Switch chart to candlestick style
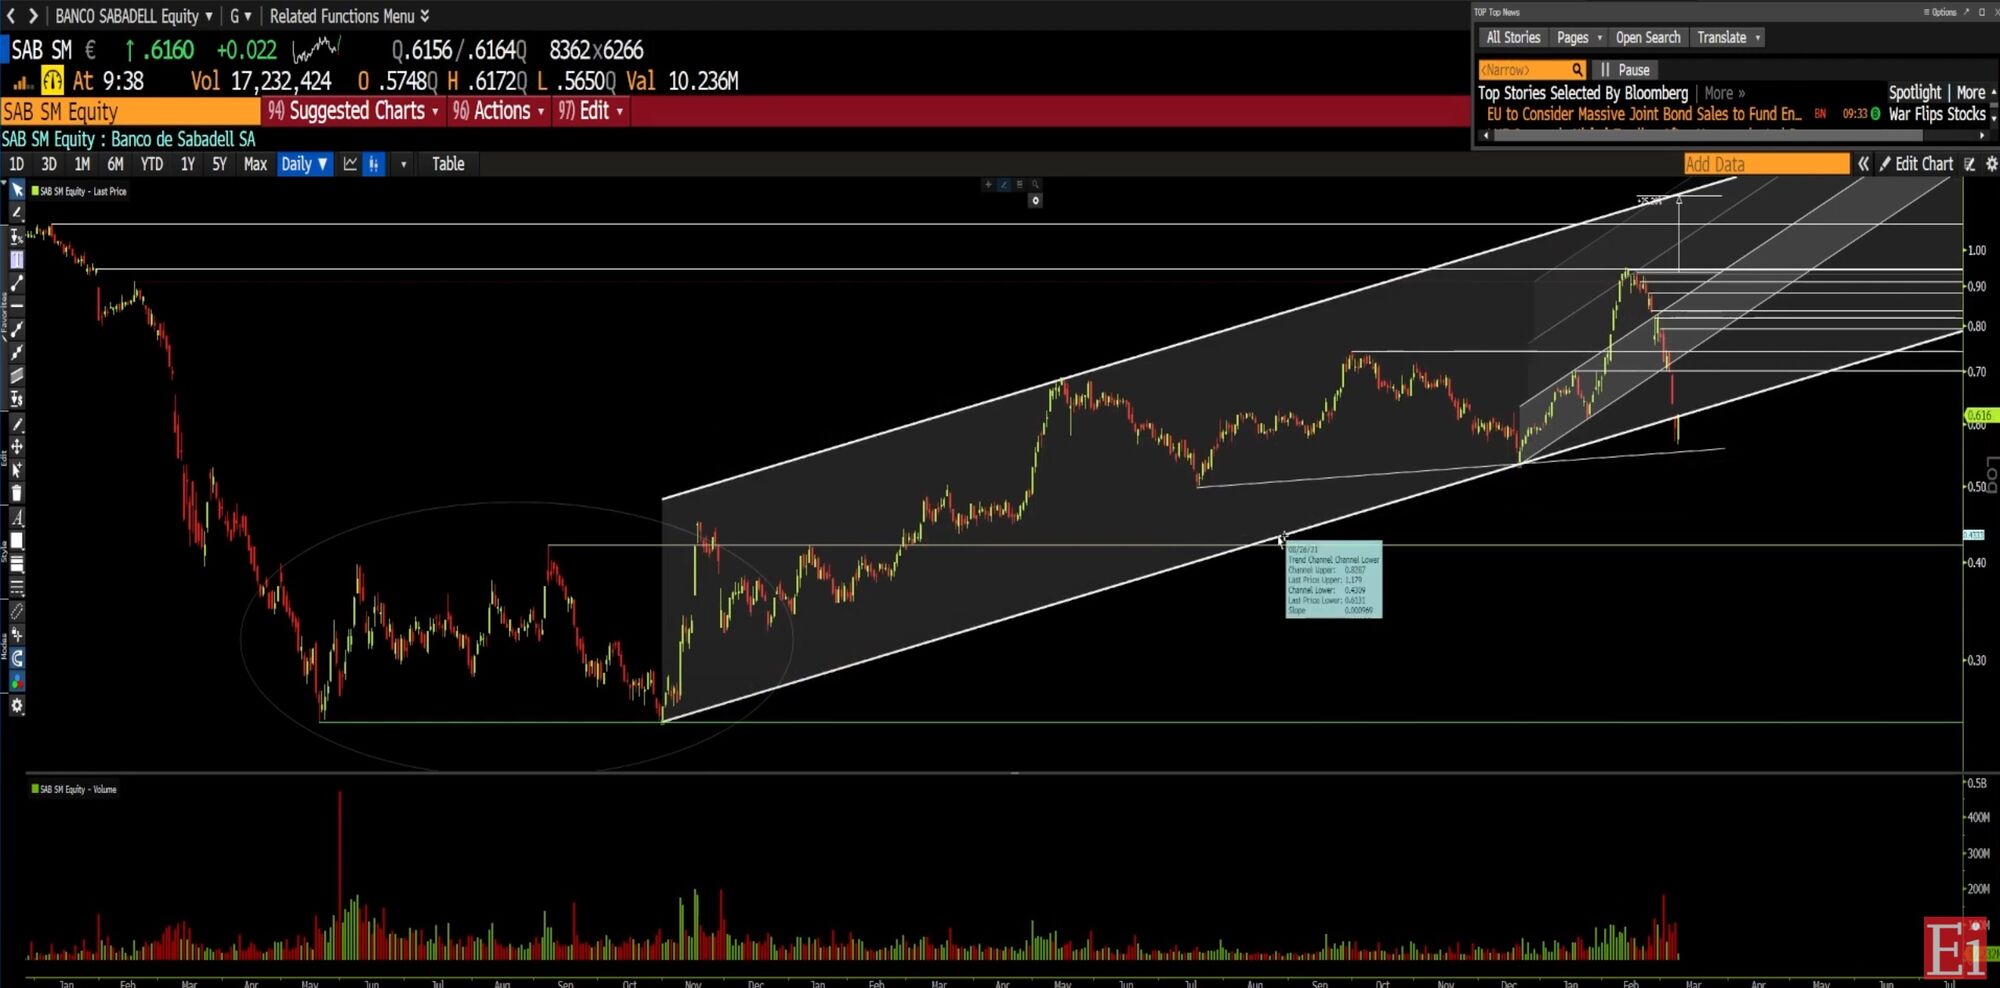 pyautogui.click(x=374, y=164)
